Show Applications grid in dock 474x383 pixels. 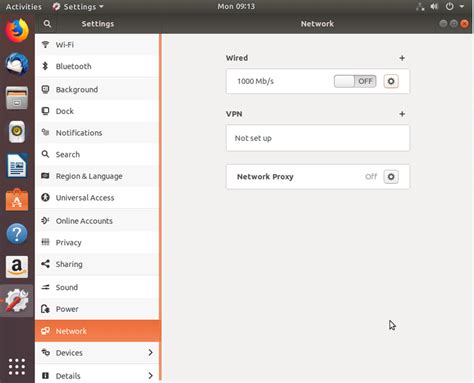(17, 367)
